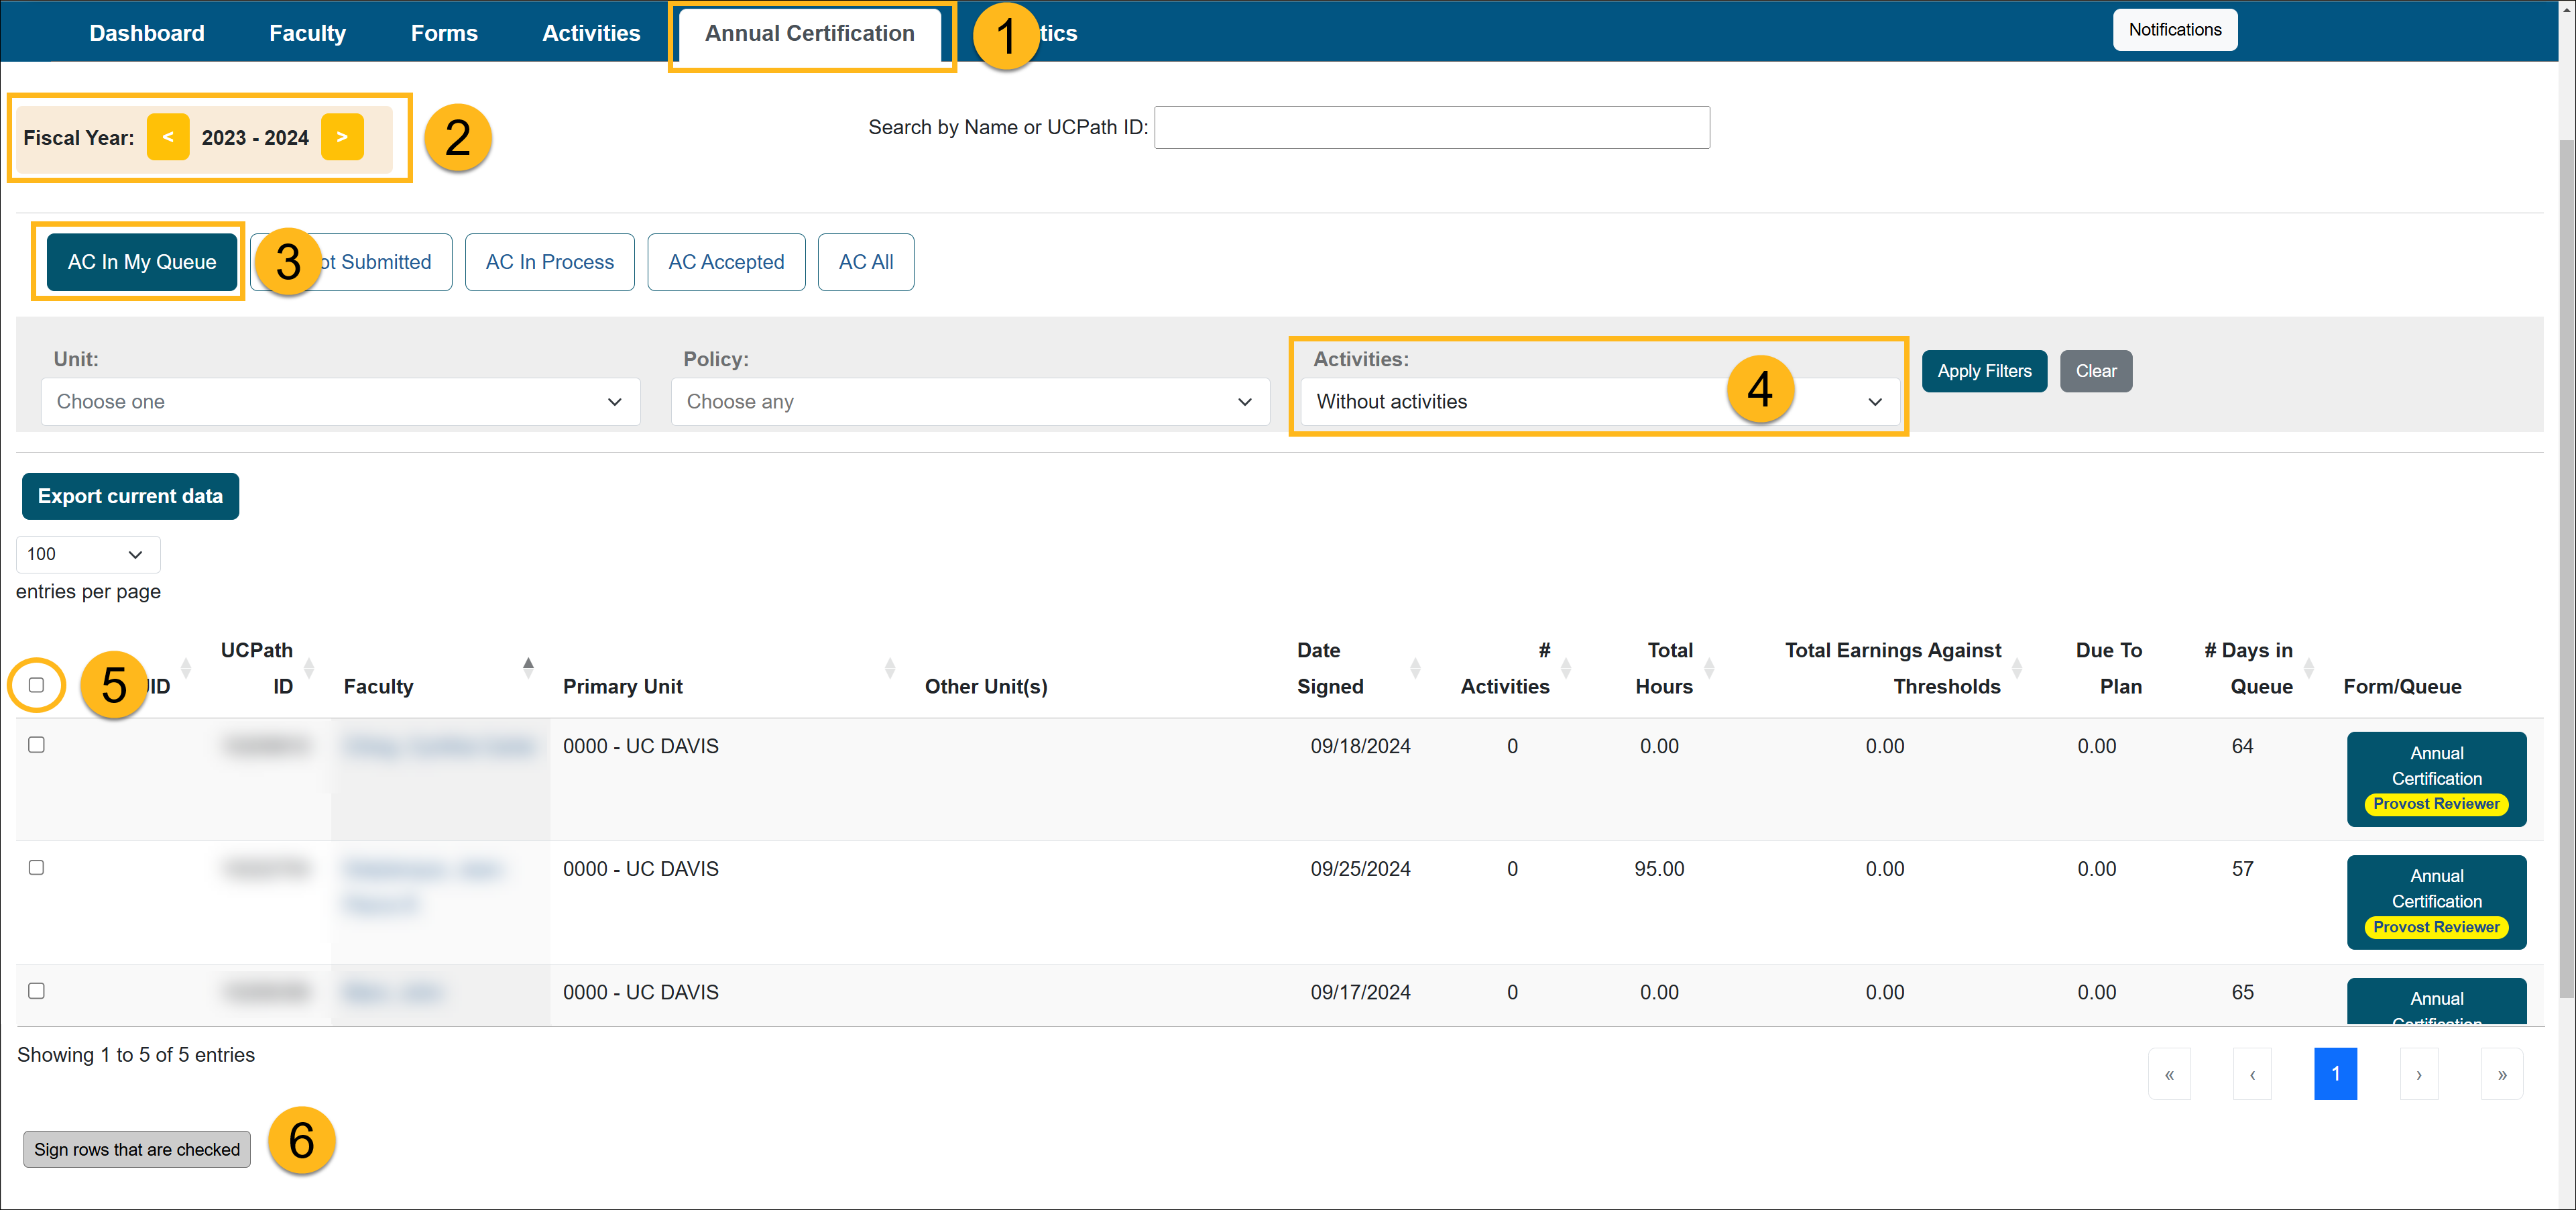Image resolution: width=2576 pixels, height=1210 pixels.
Task: Check the row signed 09/25/2024
Action: tap(37, 868)
